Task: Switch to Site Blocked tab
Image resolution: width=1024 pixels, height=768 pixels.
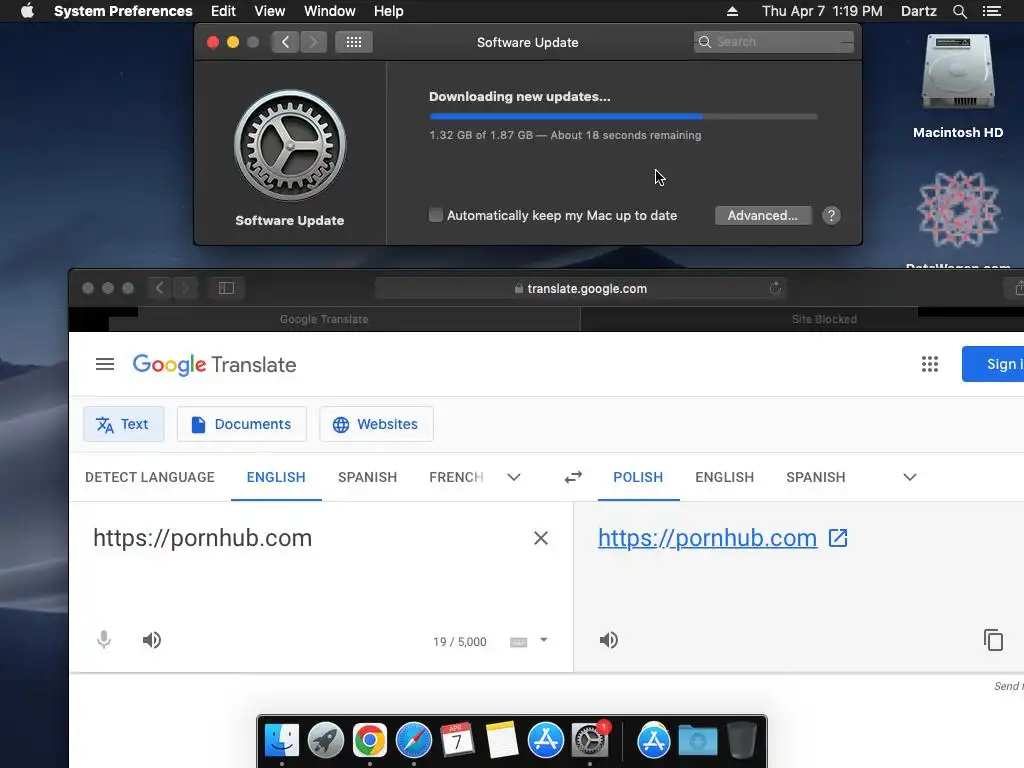Action: pyautogui.click(x=824, y=319)
